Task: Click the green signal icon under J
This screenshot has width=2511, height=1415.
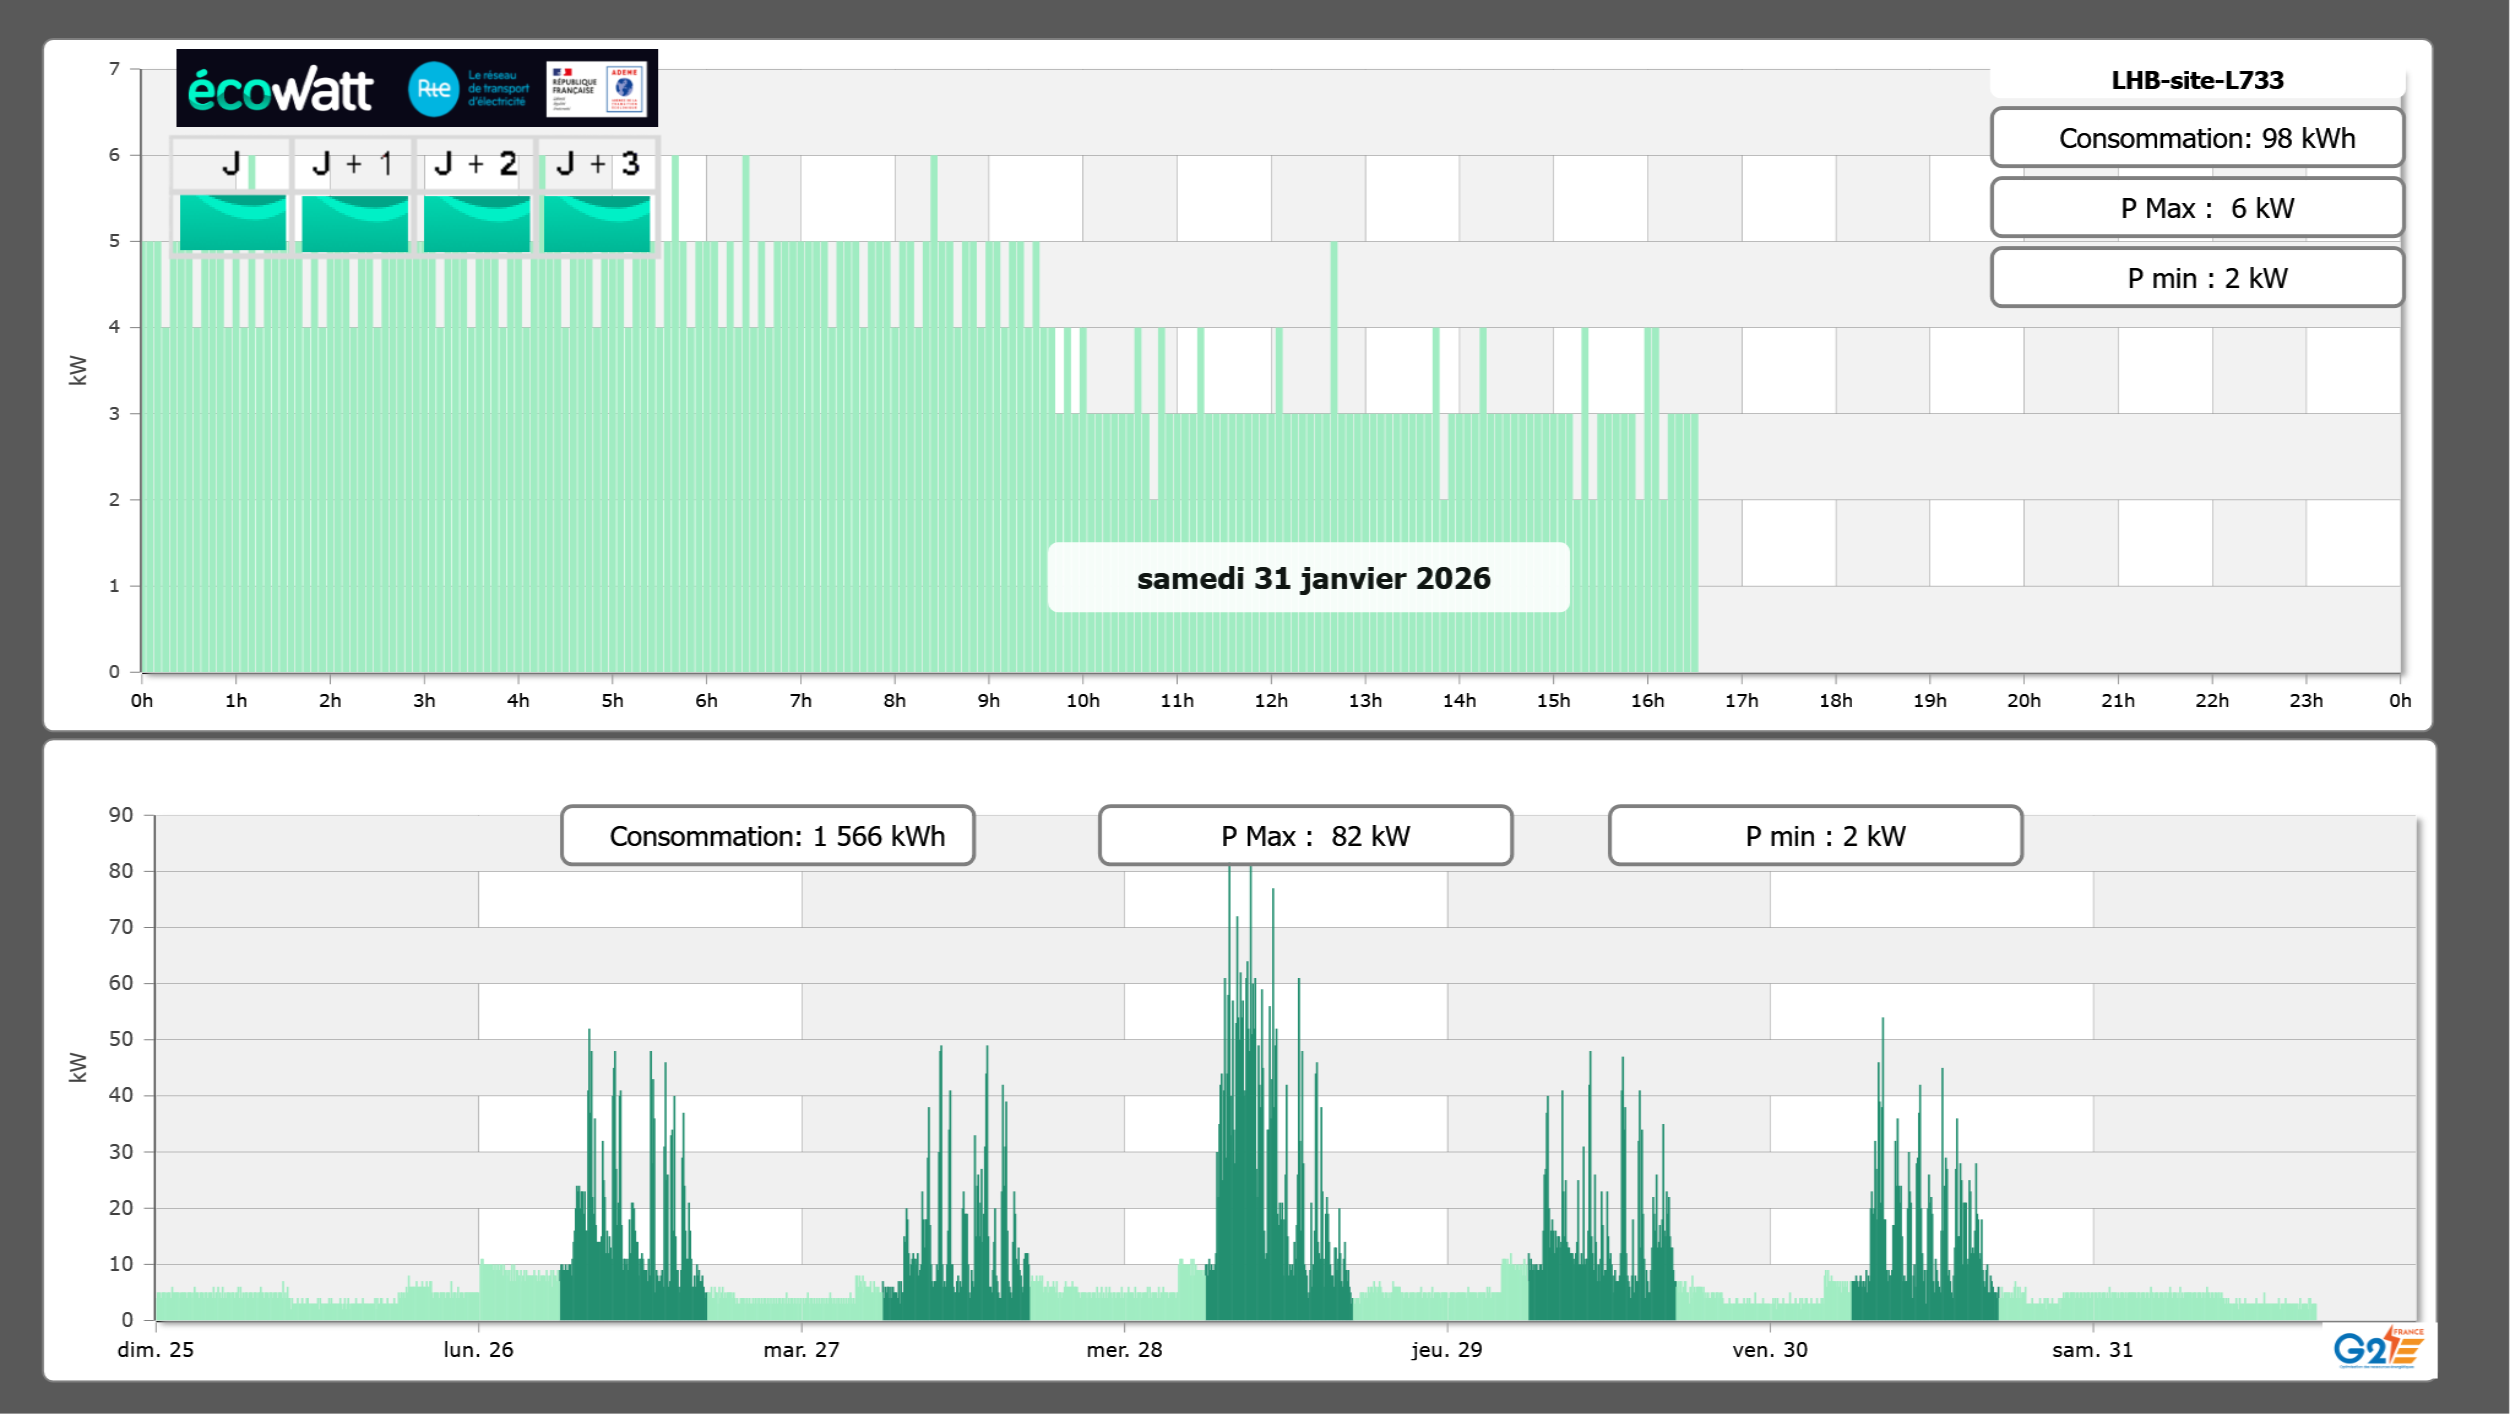Action: [232, 222]
